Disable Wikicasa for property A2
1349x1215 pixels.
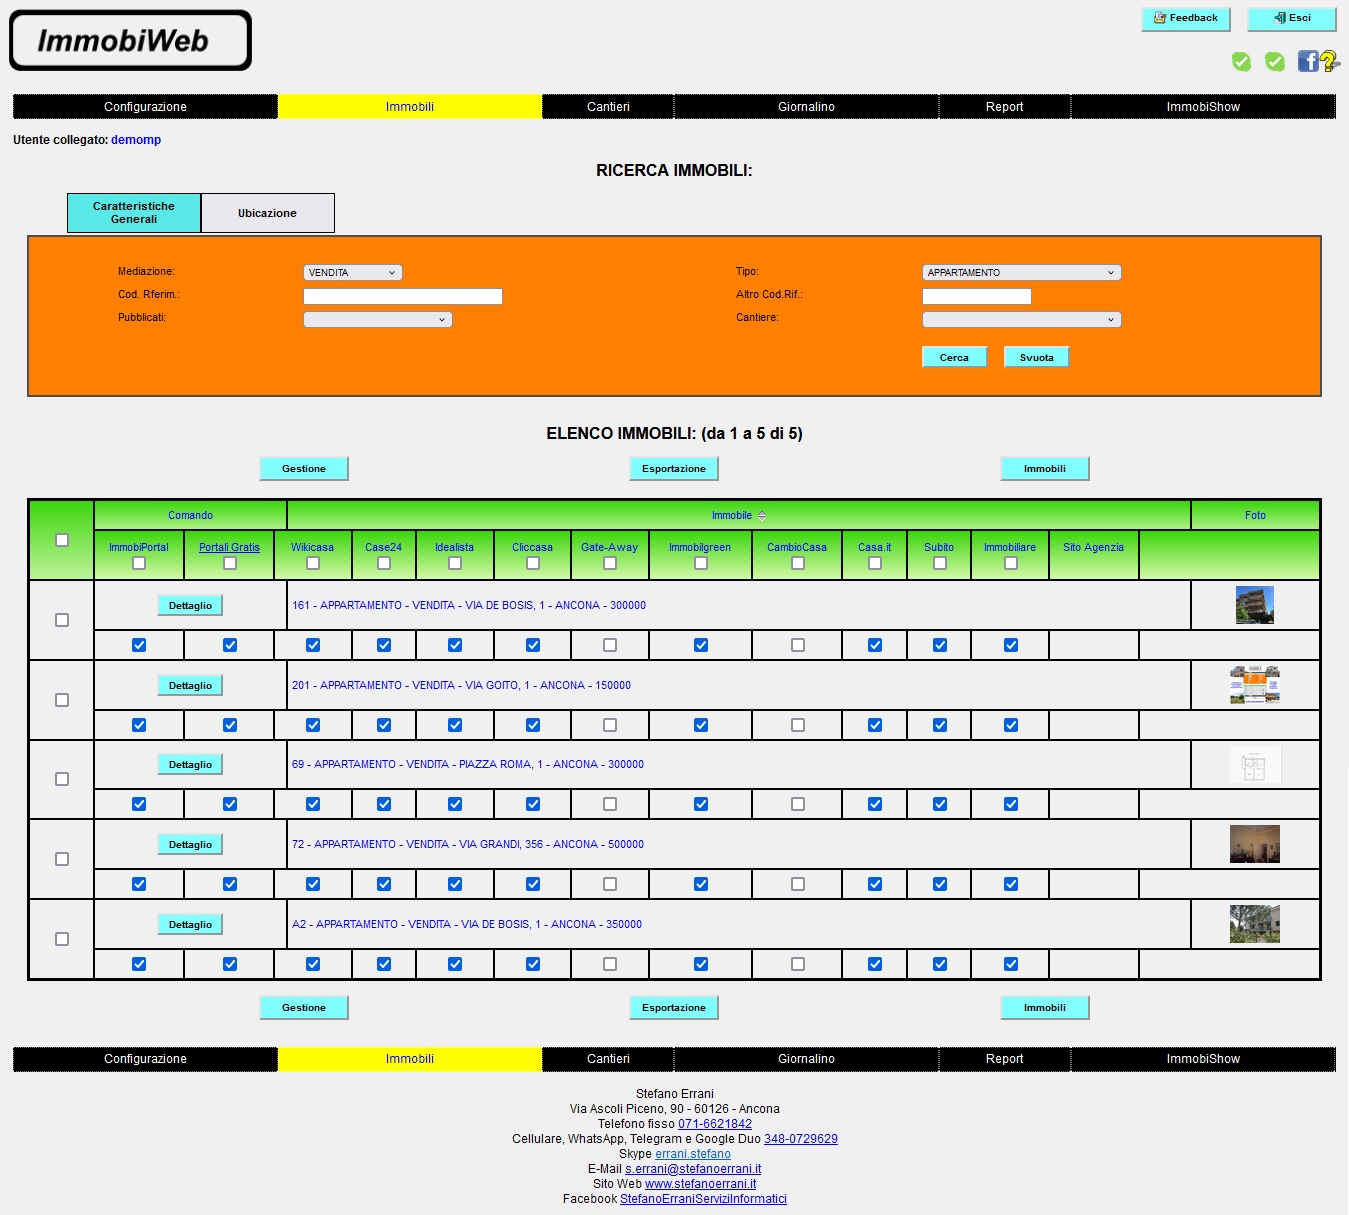tap(313, 963)
